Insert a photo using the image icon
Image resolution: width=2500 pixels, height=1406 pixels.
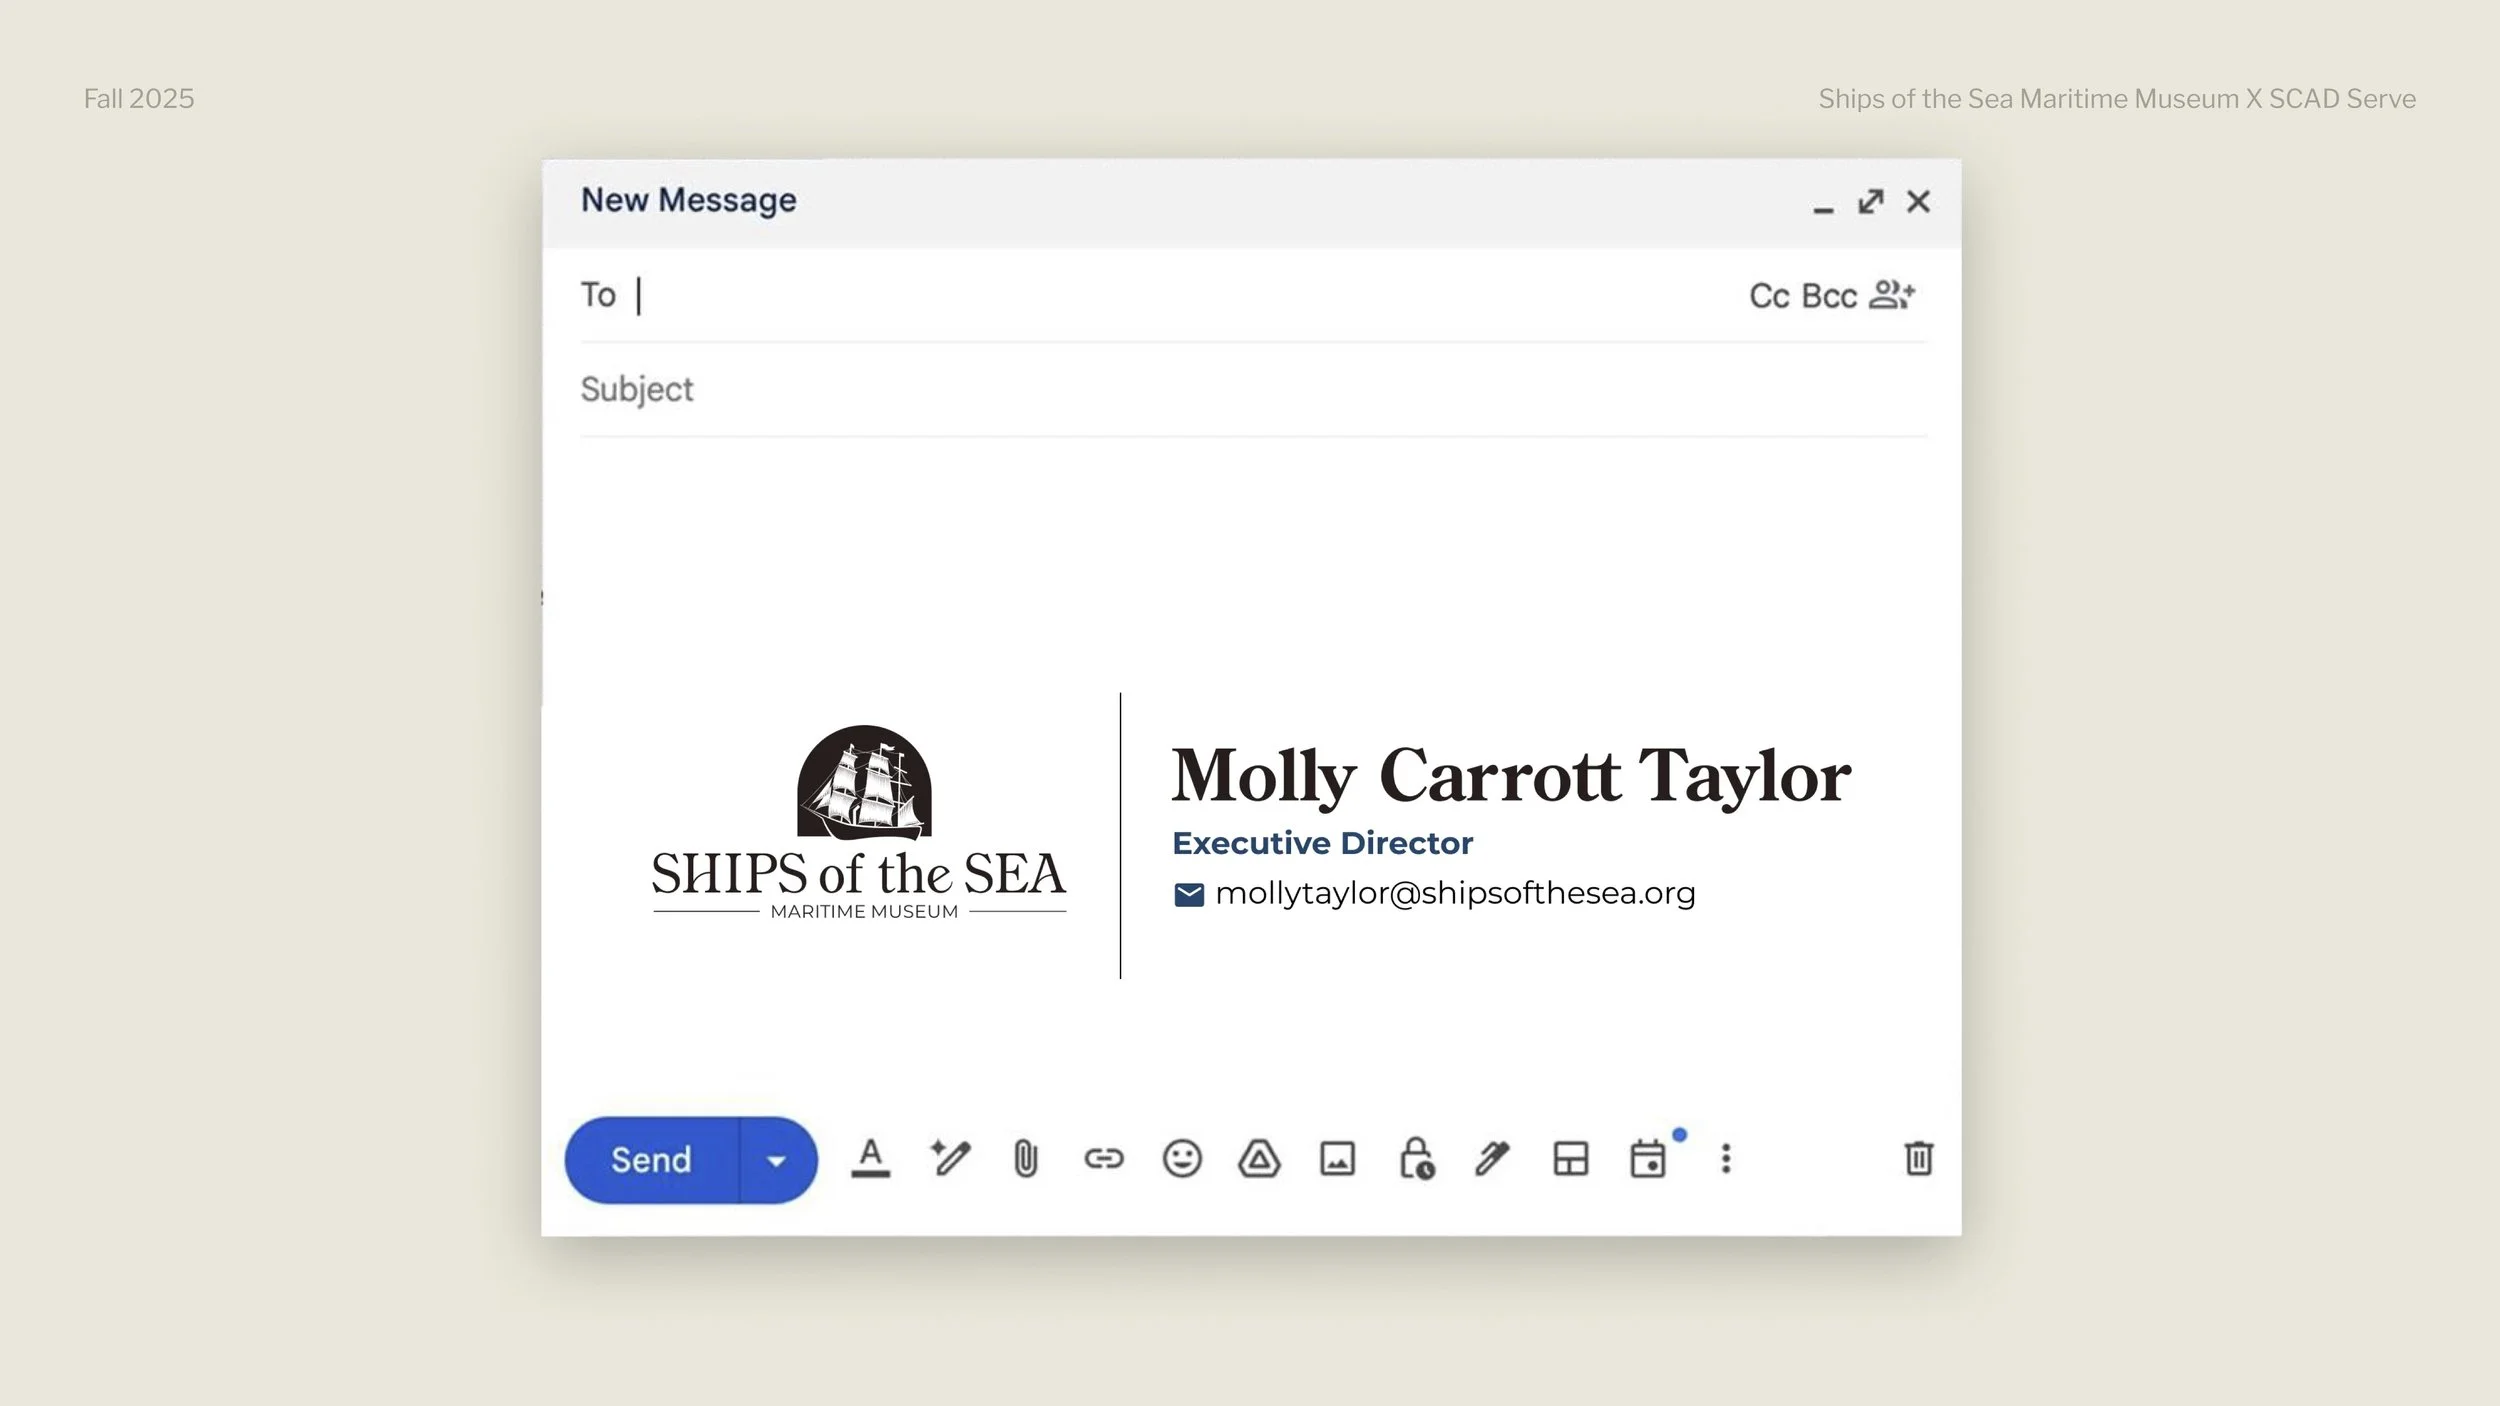click(x=1338, y=1159)
